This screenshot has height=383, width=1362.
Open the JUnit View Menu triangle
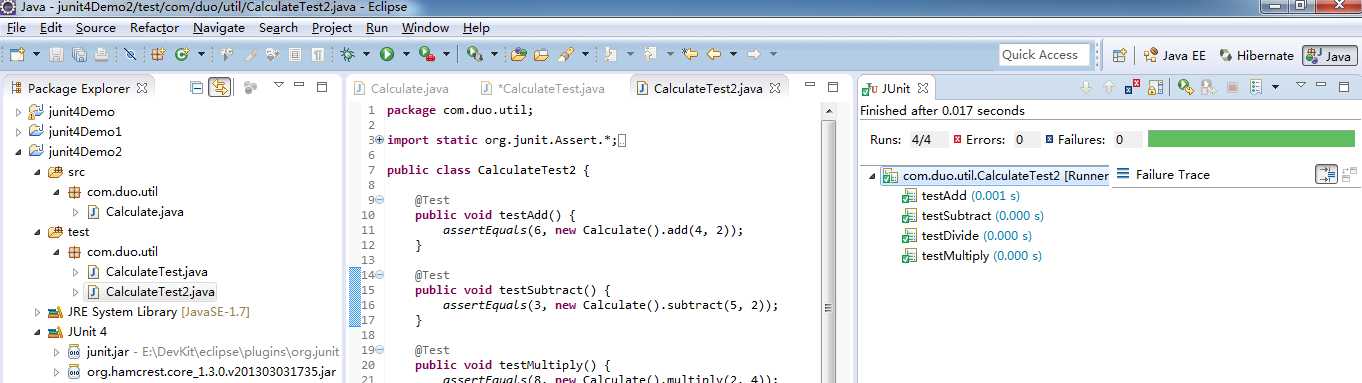1301,86
